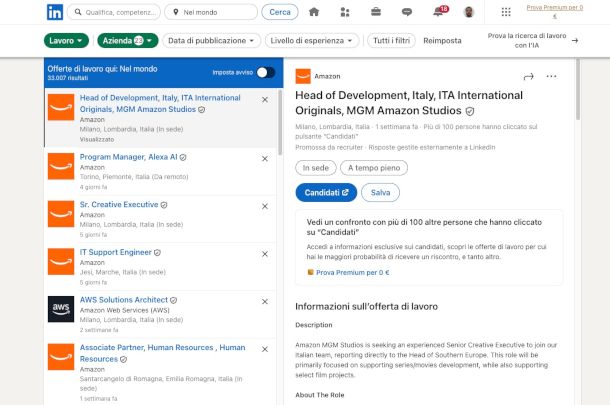This screenshot has height=405, width=610.
Task: Focus the Nel mondo location field
Action: (211, 12)
